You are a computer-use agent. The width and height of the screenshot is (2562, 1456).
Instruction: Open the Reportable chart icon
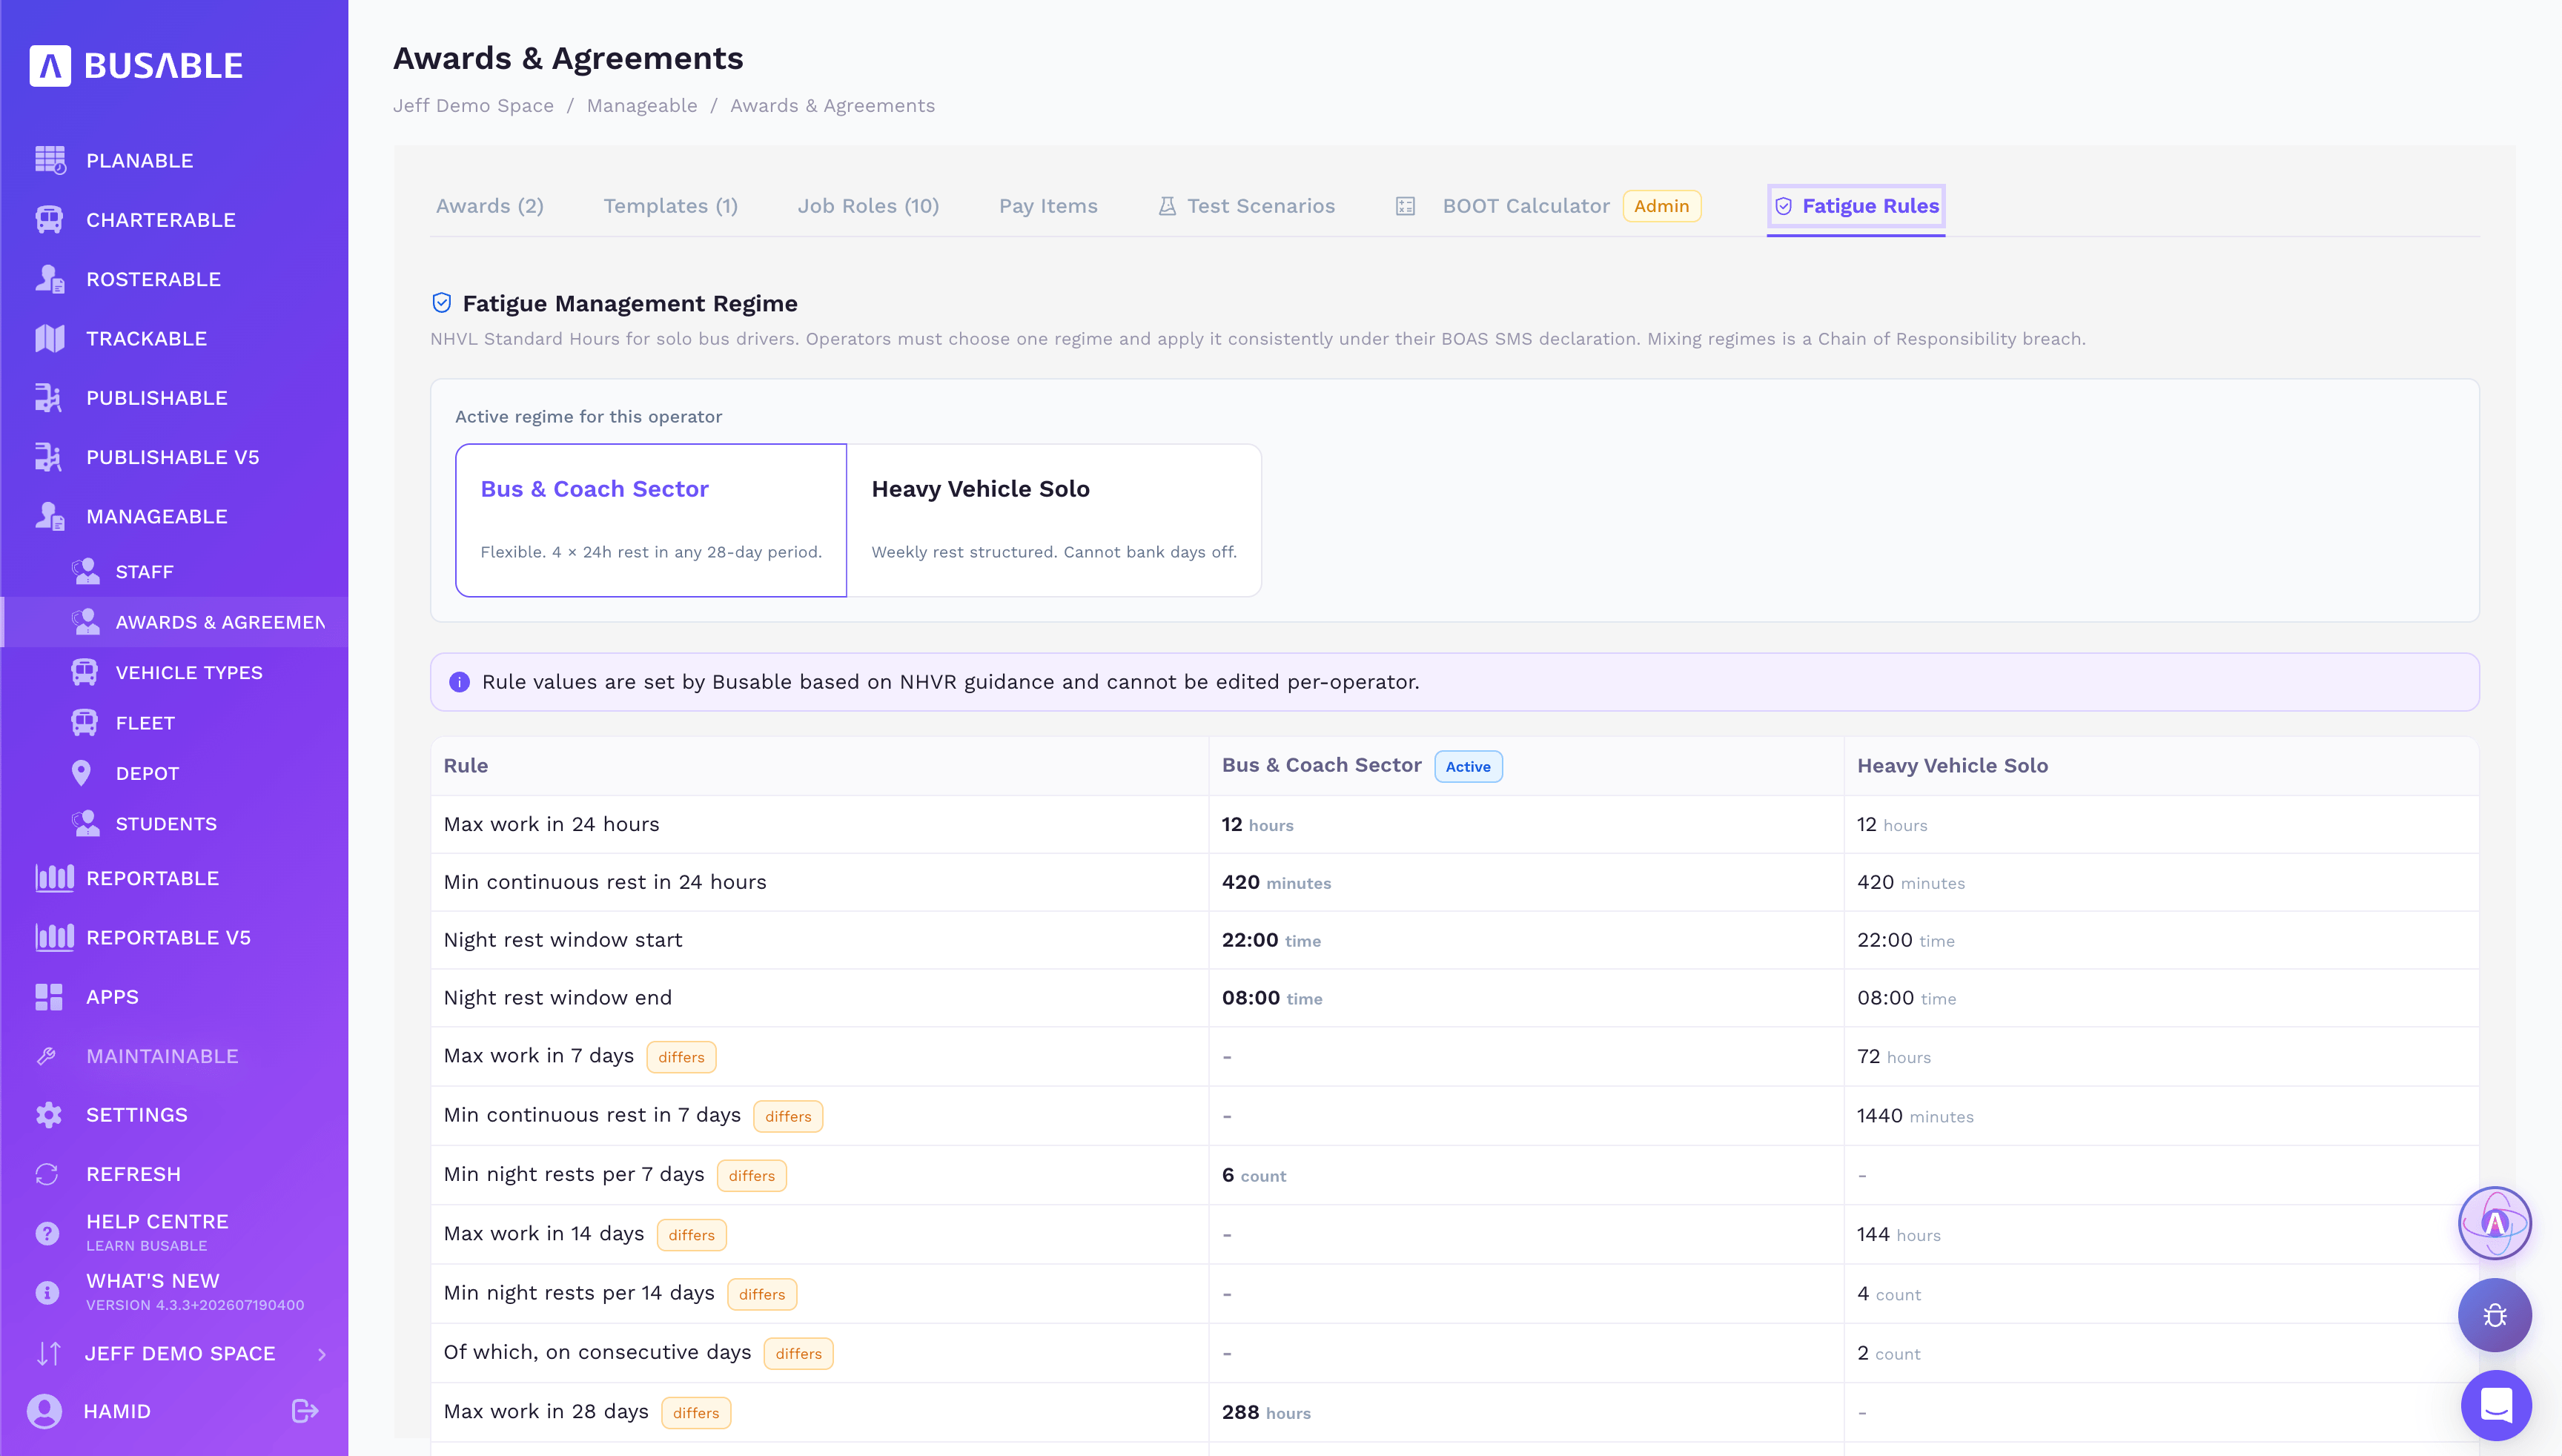(x=54, y=878)
